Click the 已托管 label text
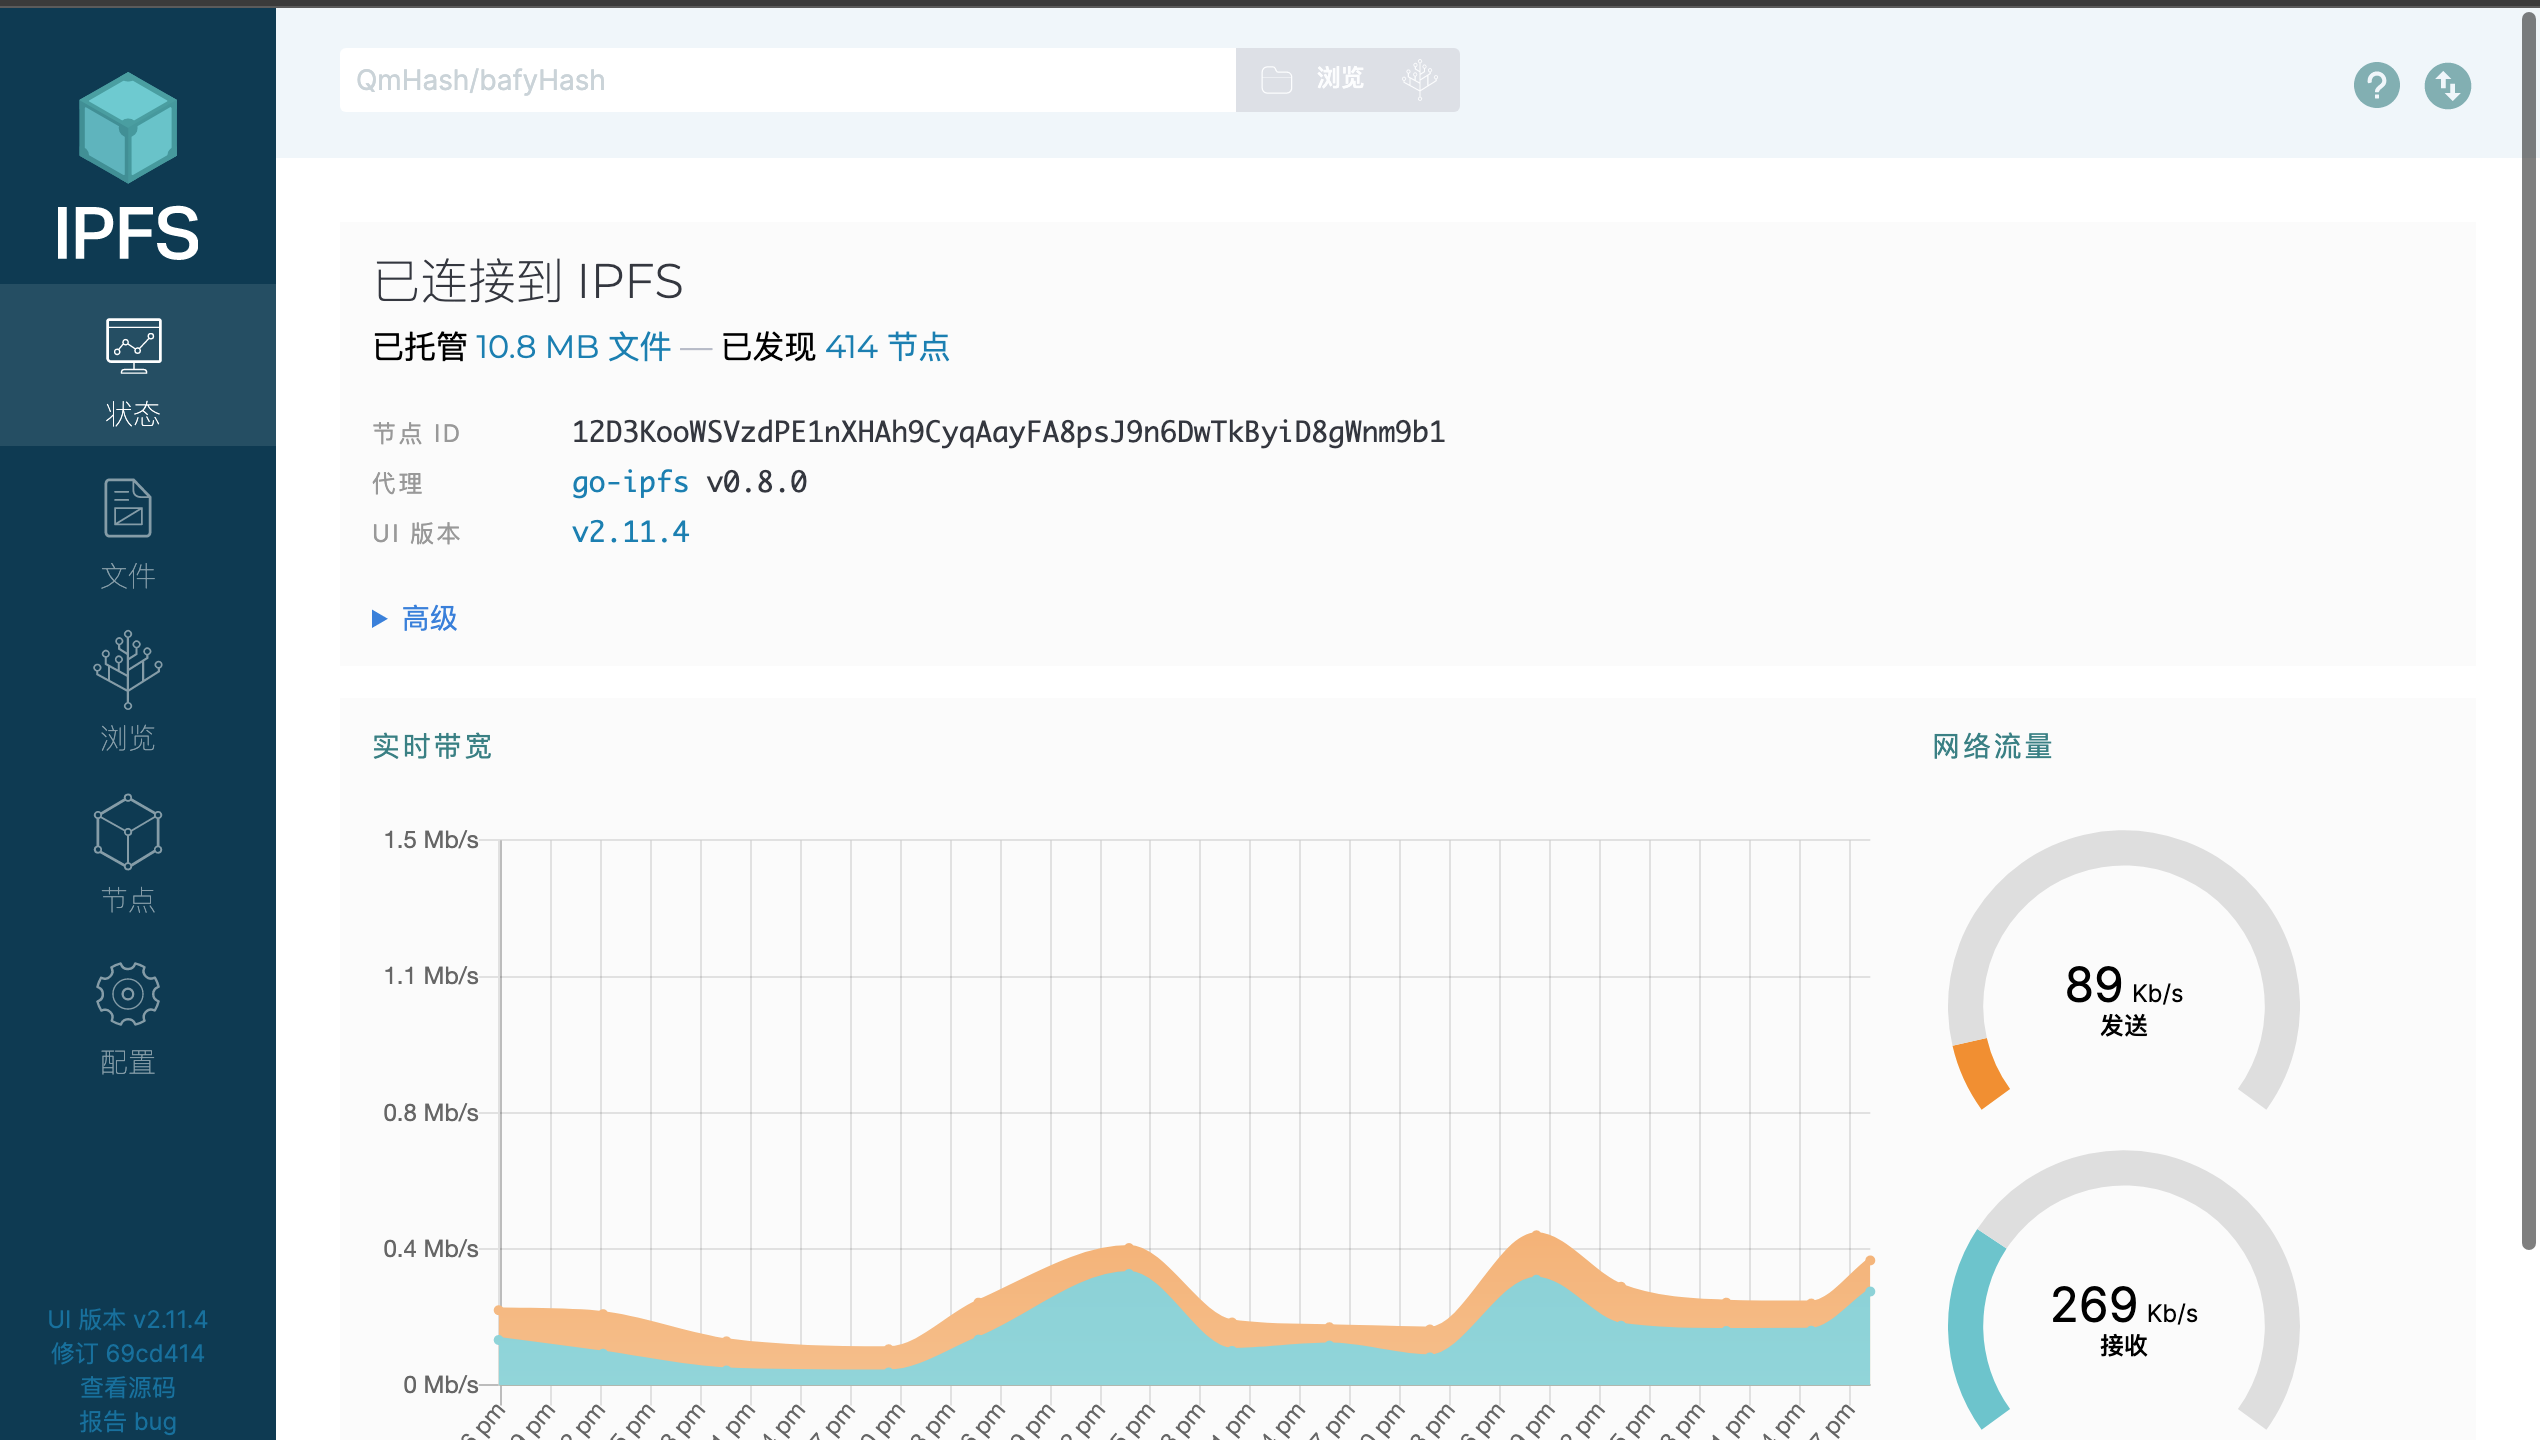This screenshot has width=2540, height=1440. tap(420, 347)
